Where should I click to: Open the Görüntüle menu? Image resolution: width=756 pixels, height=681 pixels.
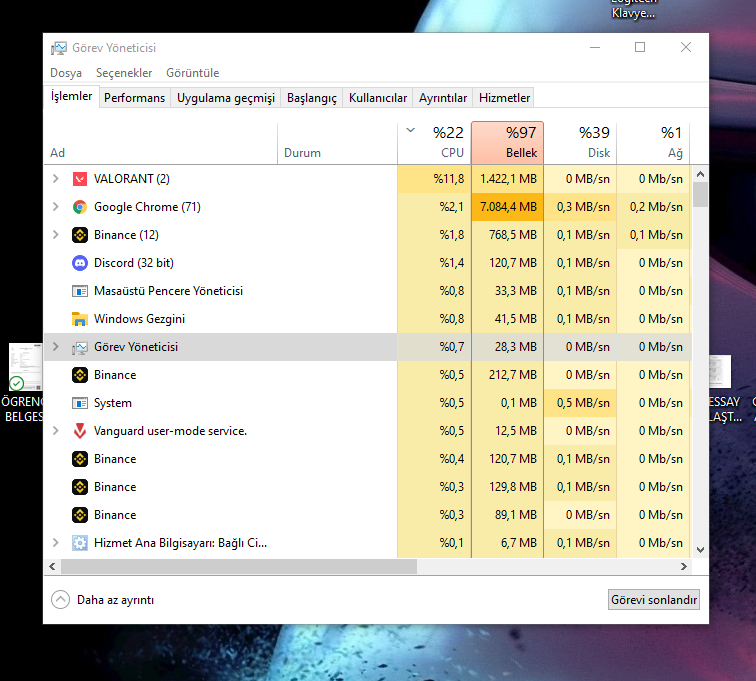click(x=192, y=73)
